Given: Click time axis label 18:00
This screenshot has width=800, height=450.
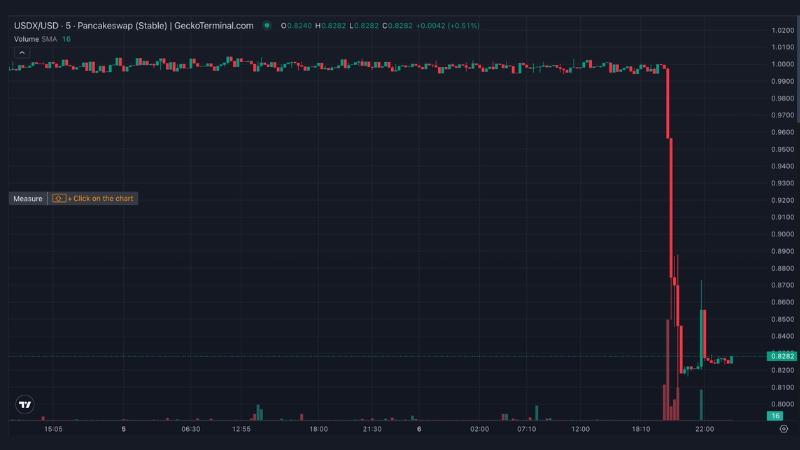Looking at the screenshot, I should (318, 429).
